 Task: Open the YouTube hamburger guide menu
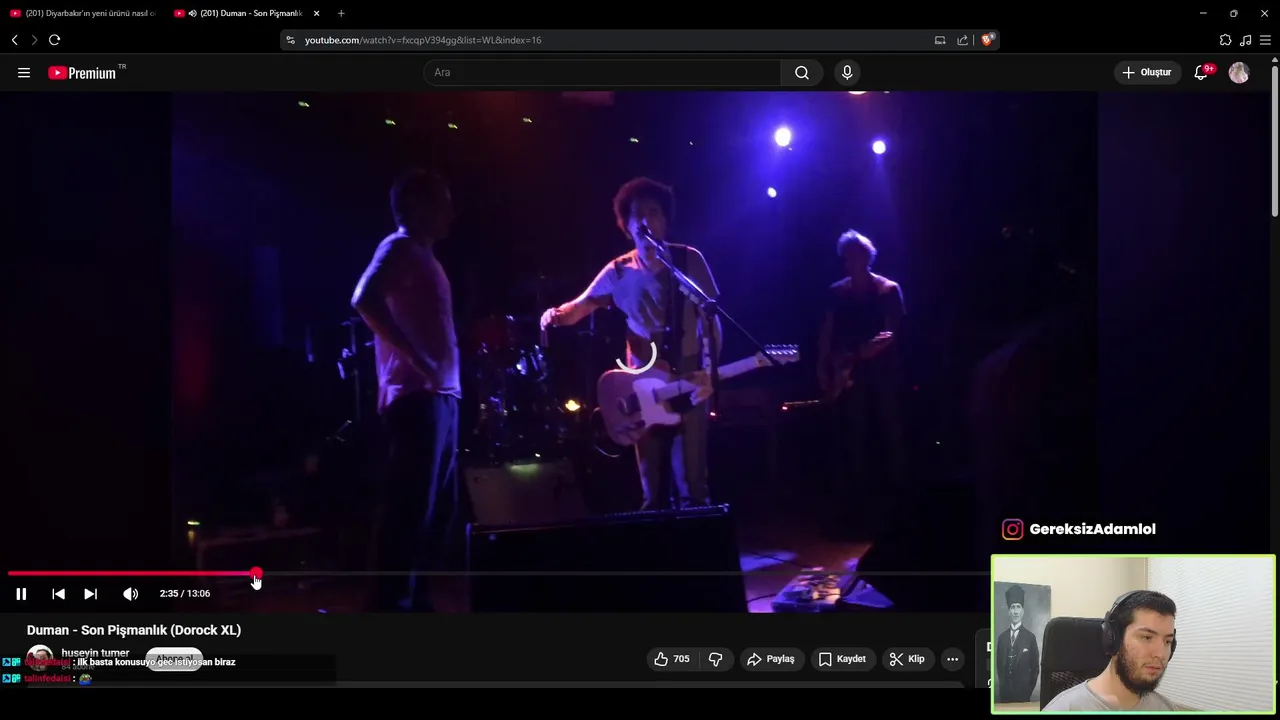click(x=24, y=73)
